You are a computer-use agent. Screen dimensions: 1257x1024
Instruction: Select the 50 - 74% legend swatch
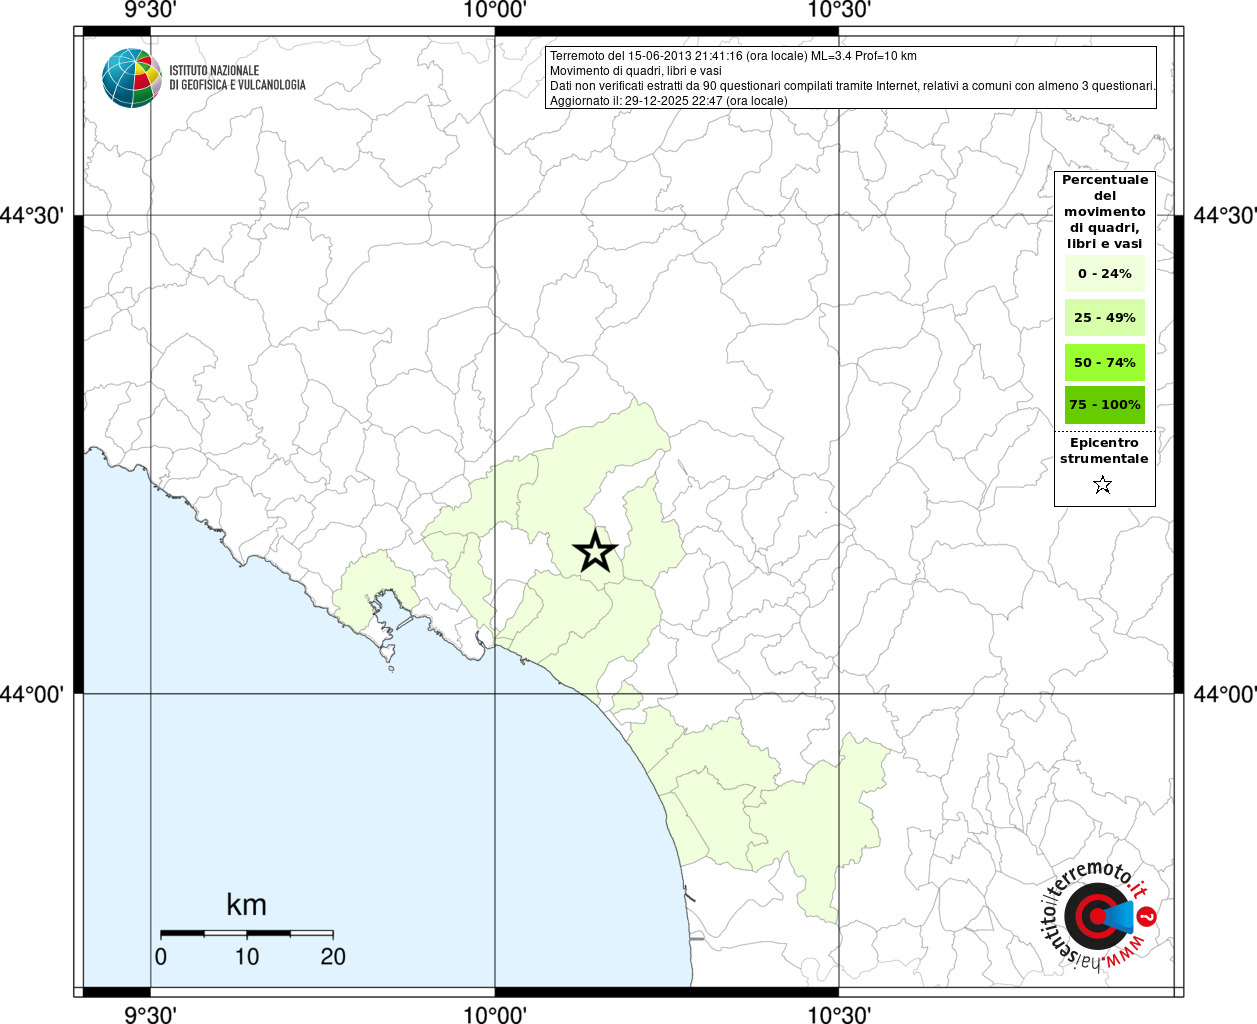1105,362
